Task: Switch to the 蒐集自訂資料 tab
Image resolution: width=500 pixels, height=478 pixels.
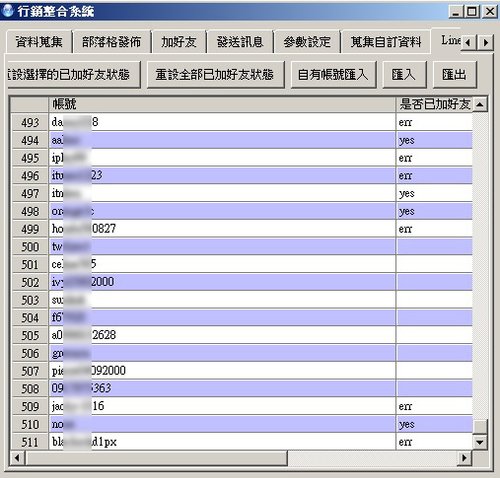Action: pyautogui.click(x=386, y=42)
